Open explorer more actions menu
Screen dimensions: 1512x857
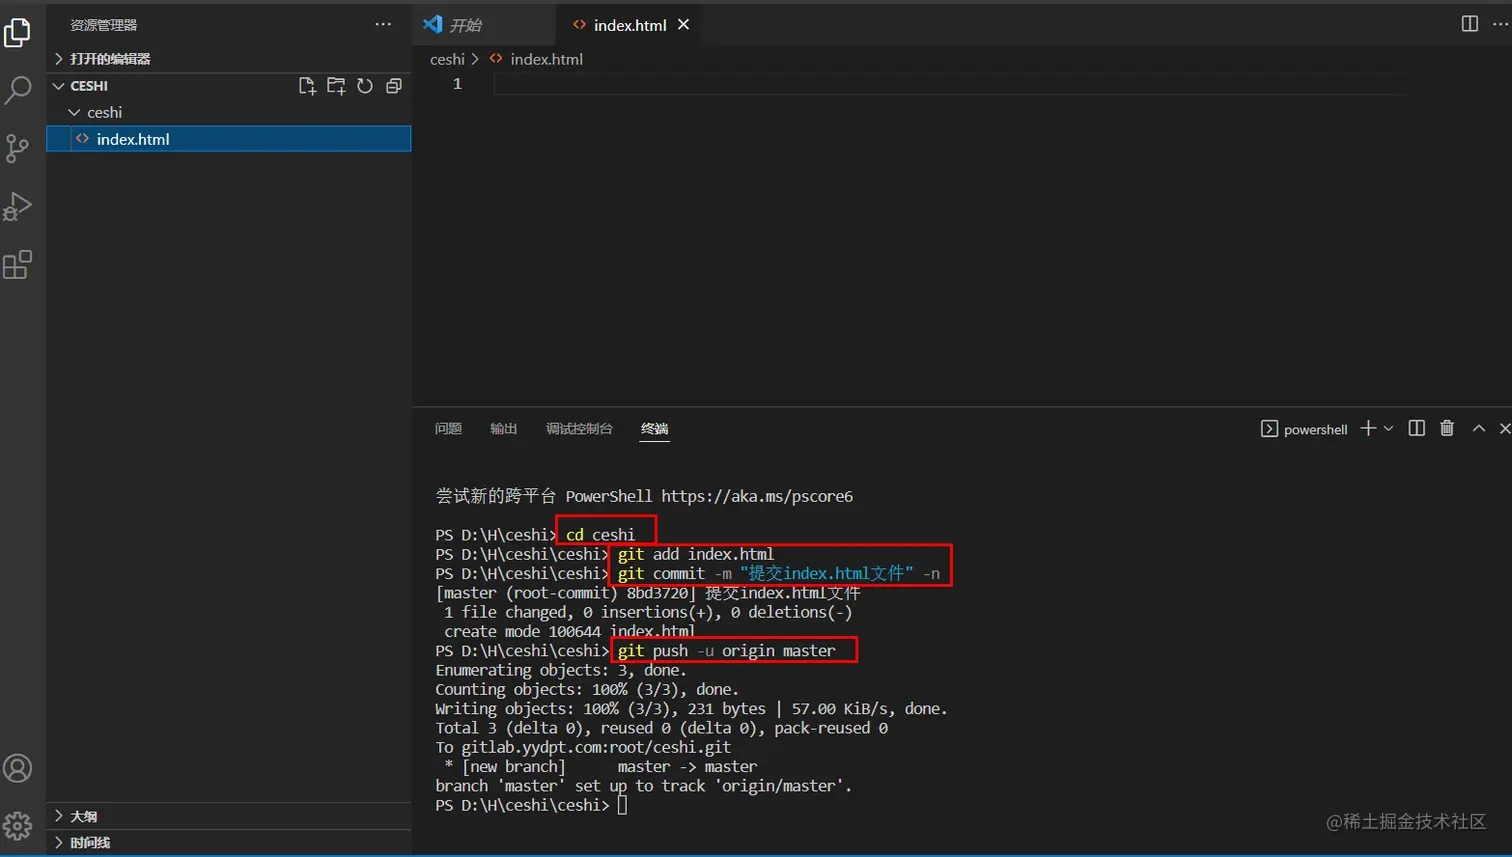[x=383, y=24]
